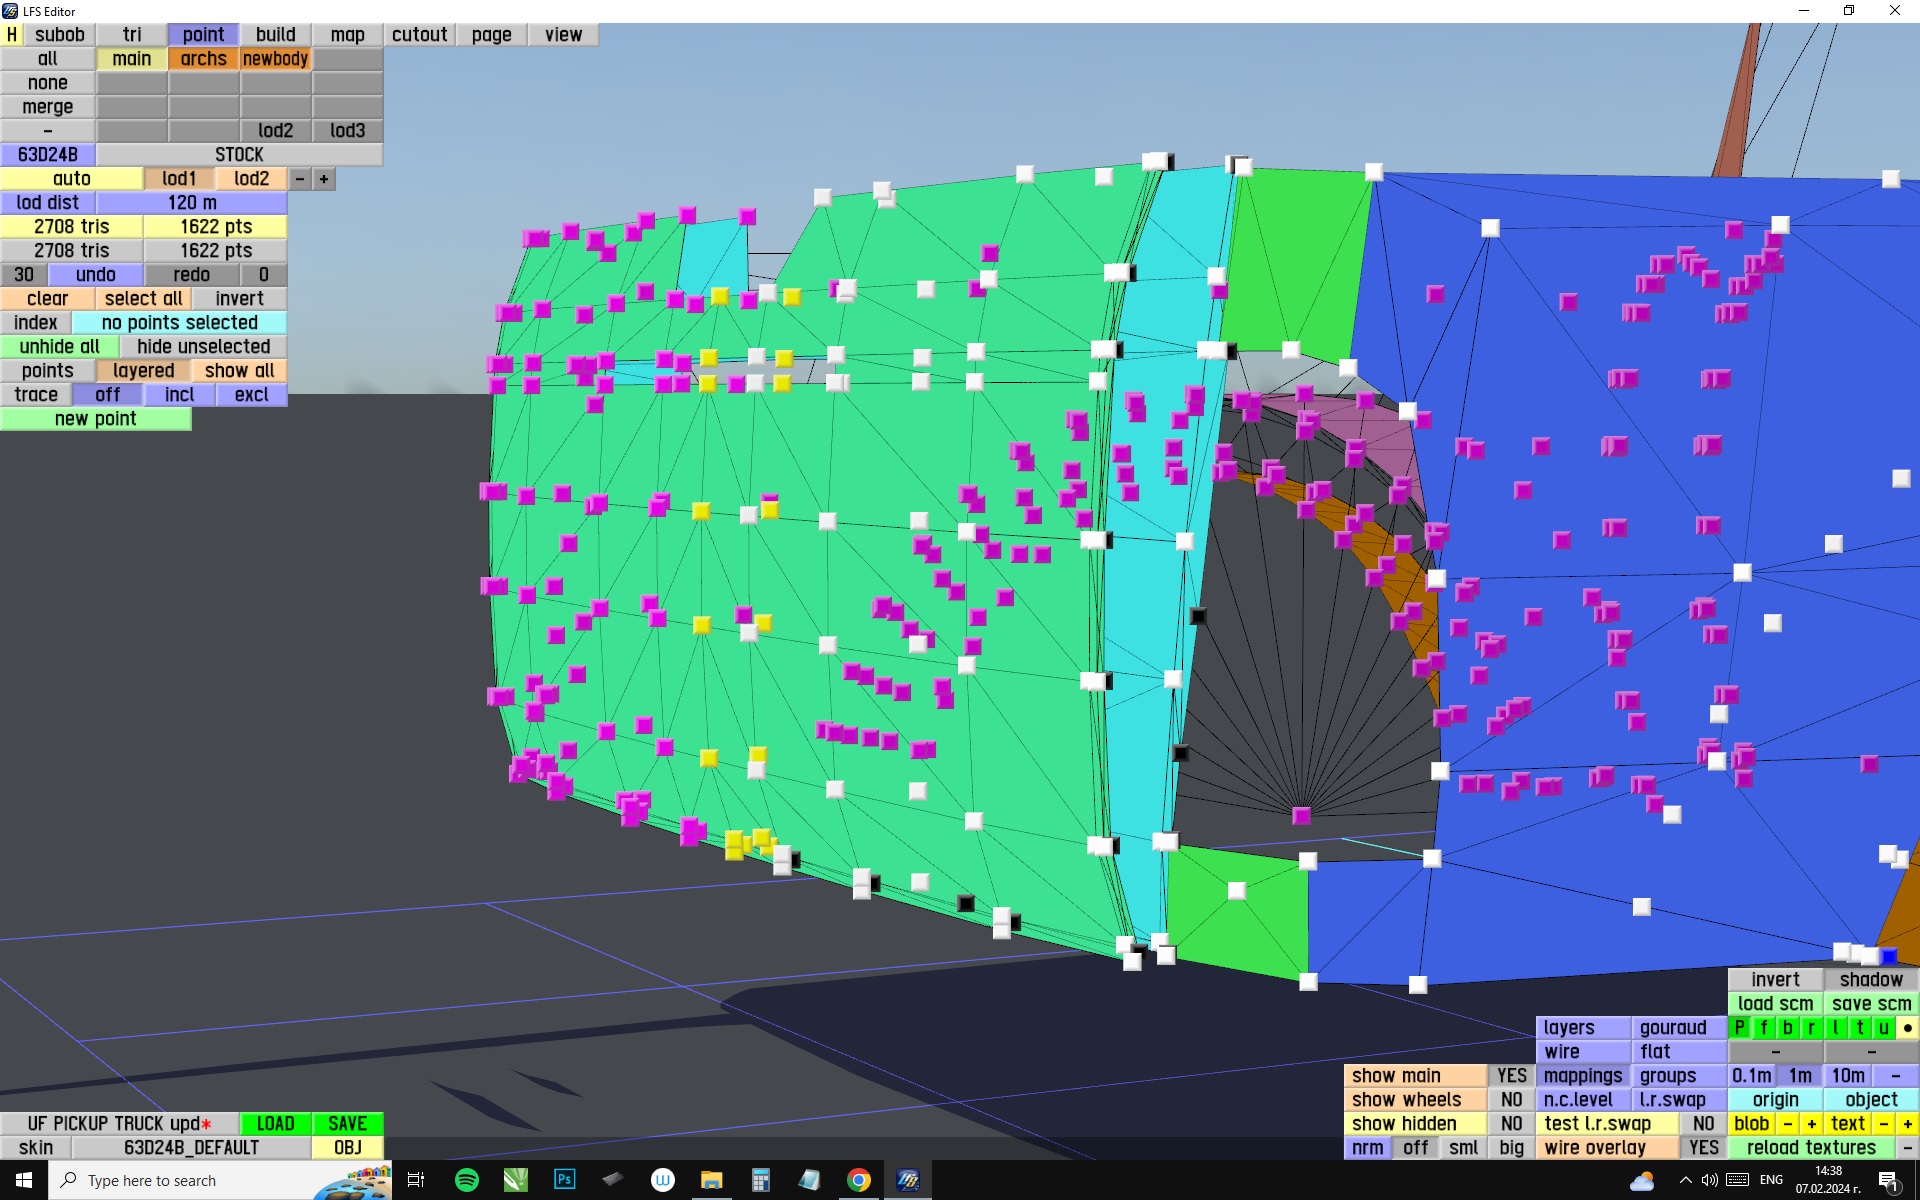Click the perspective 'P' view button
The width and height of the screenshot is (1920, 1200).
point(1739,1027)
